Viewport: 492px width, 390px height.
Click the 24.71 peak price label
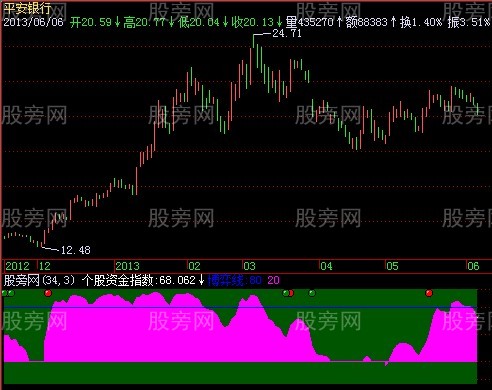tap(287, 33)
